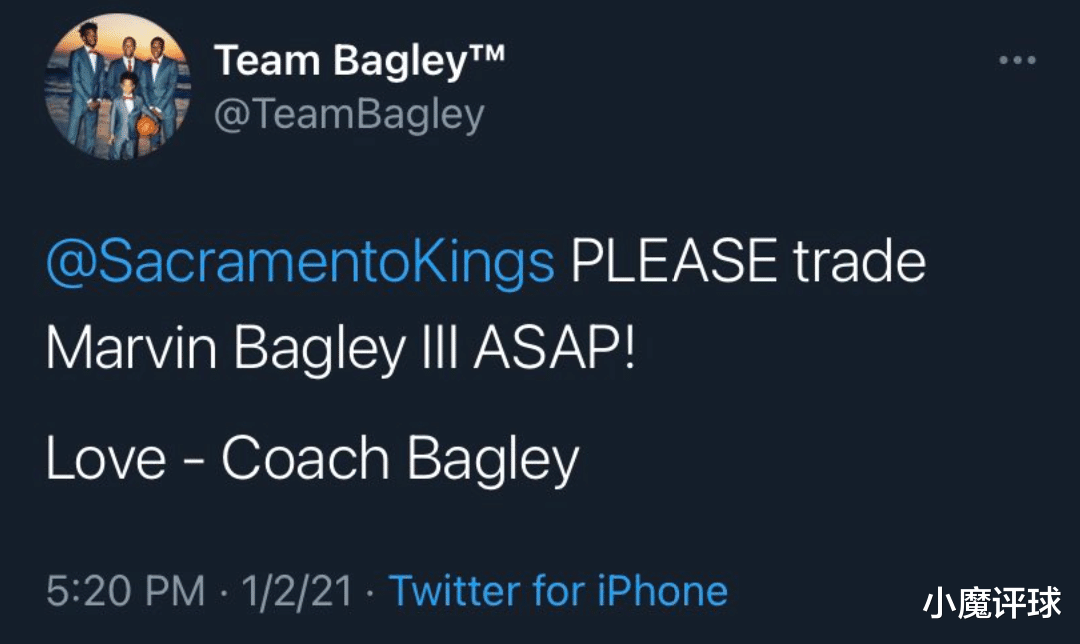Click the basketball in the profile photo

pos(148,127)
